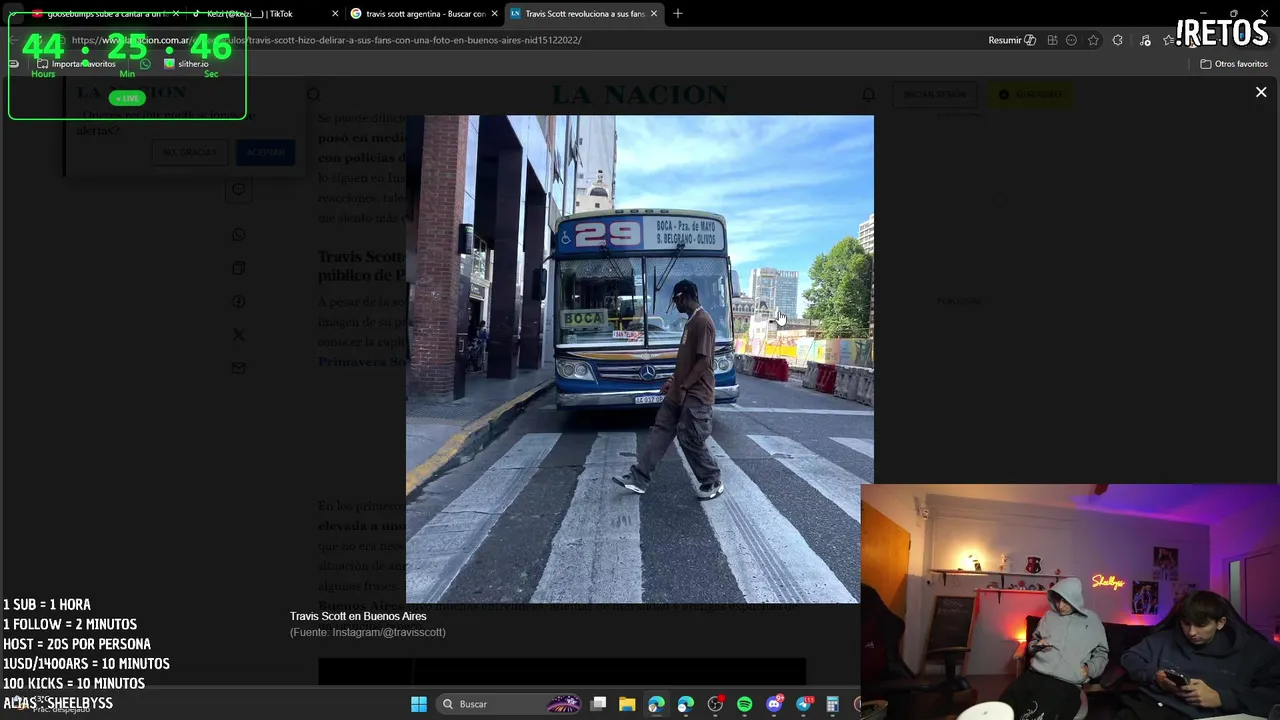Open Telegram from the taskbar
Image resolution: width=1280 pixels, height=720 pixels.
click(804, 704)
